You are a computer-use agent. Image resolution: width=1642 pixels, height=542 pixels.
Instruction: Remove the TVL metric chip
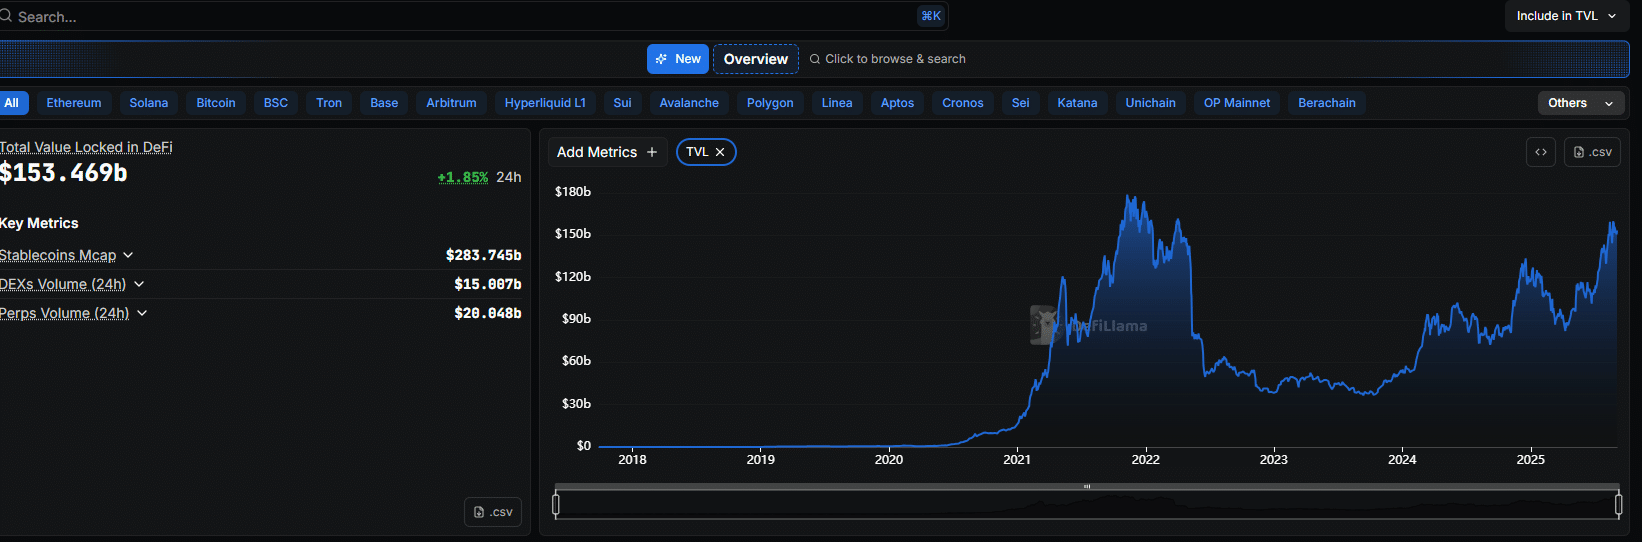[x=720, y=152]
